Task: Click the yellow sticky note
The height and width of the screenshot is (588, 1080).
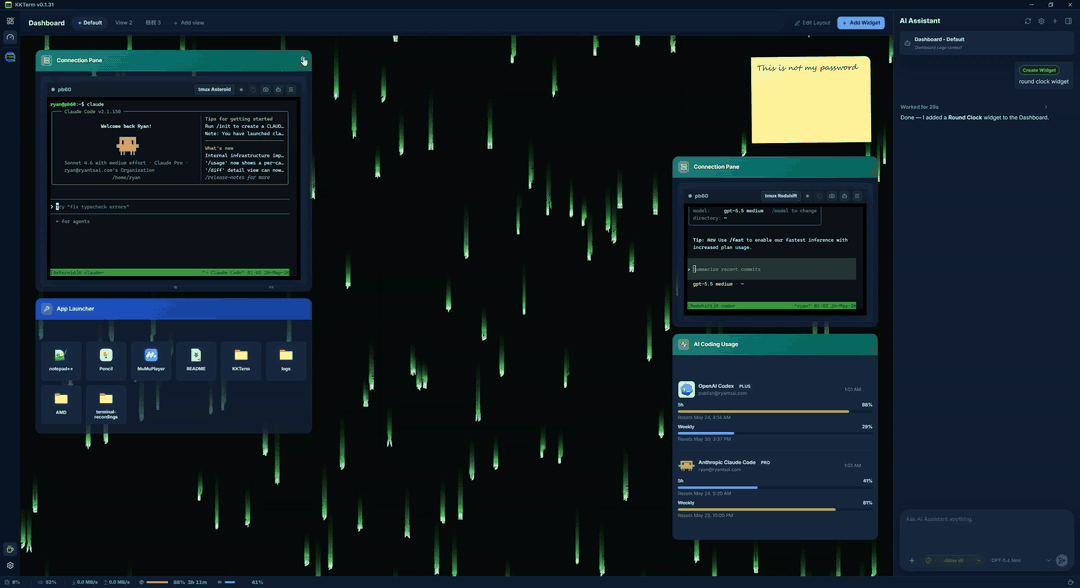Action: coord(811,100)
